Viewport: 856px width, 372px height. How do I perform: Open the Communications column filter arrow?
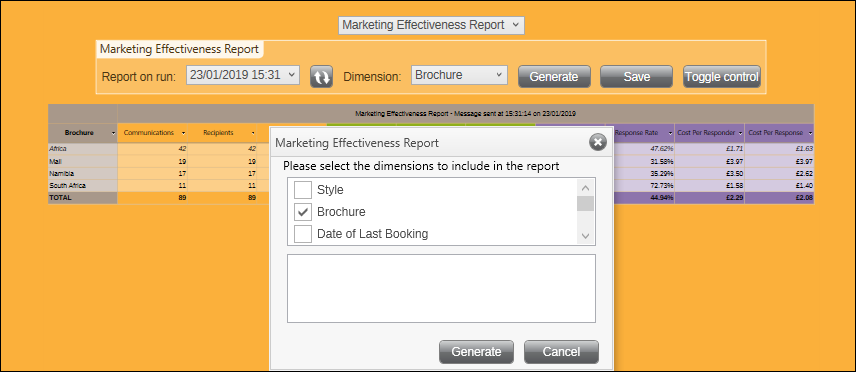click(183, 133)
